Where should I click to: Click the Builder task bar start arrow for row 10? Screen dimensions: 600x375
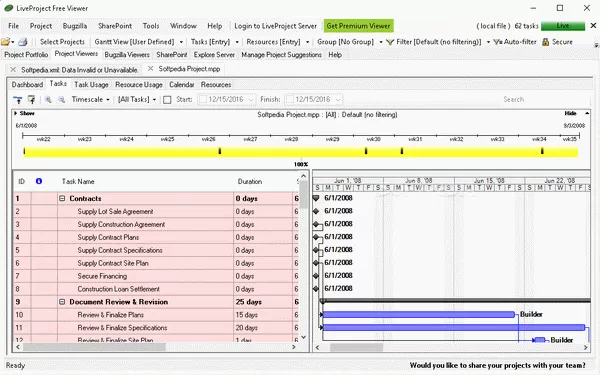pos(322,315)
